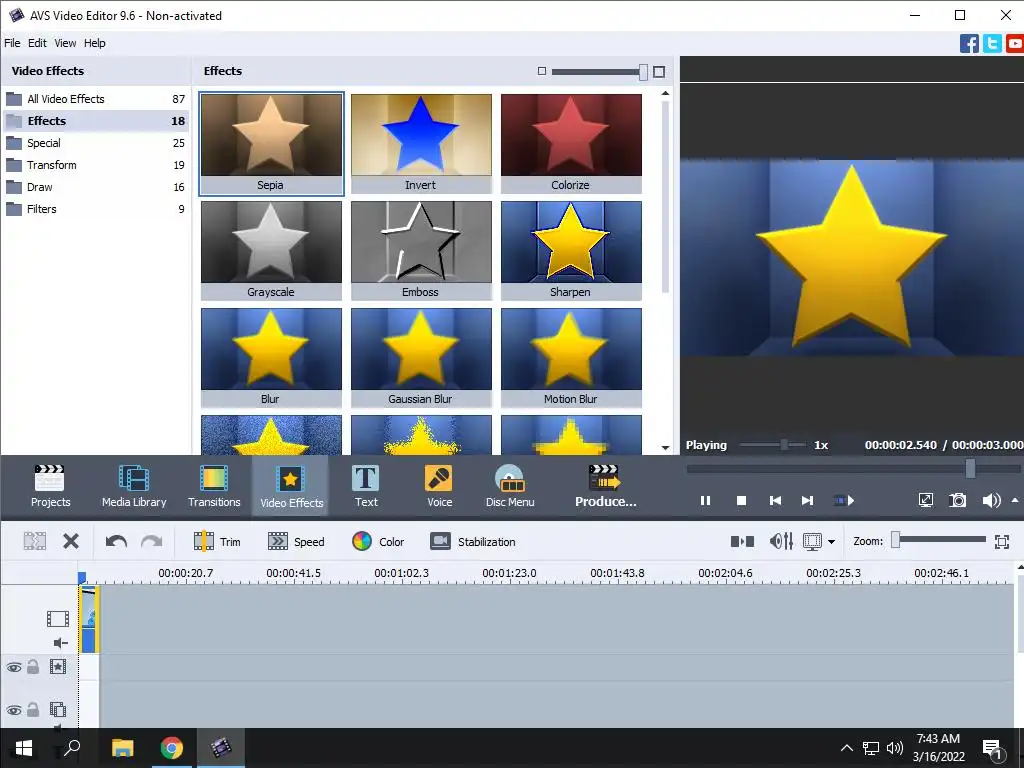Click the zoom to fit timeline icon
The image size is (1024, 768).
(1002, 541)
